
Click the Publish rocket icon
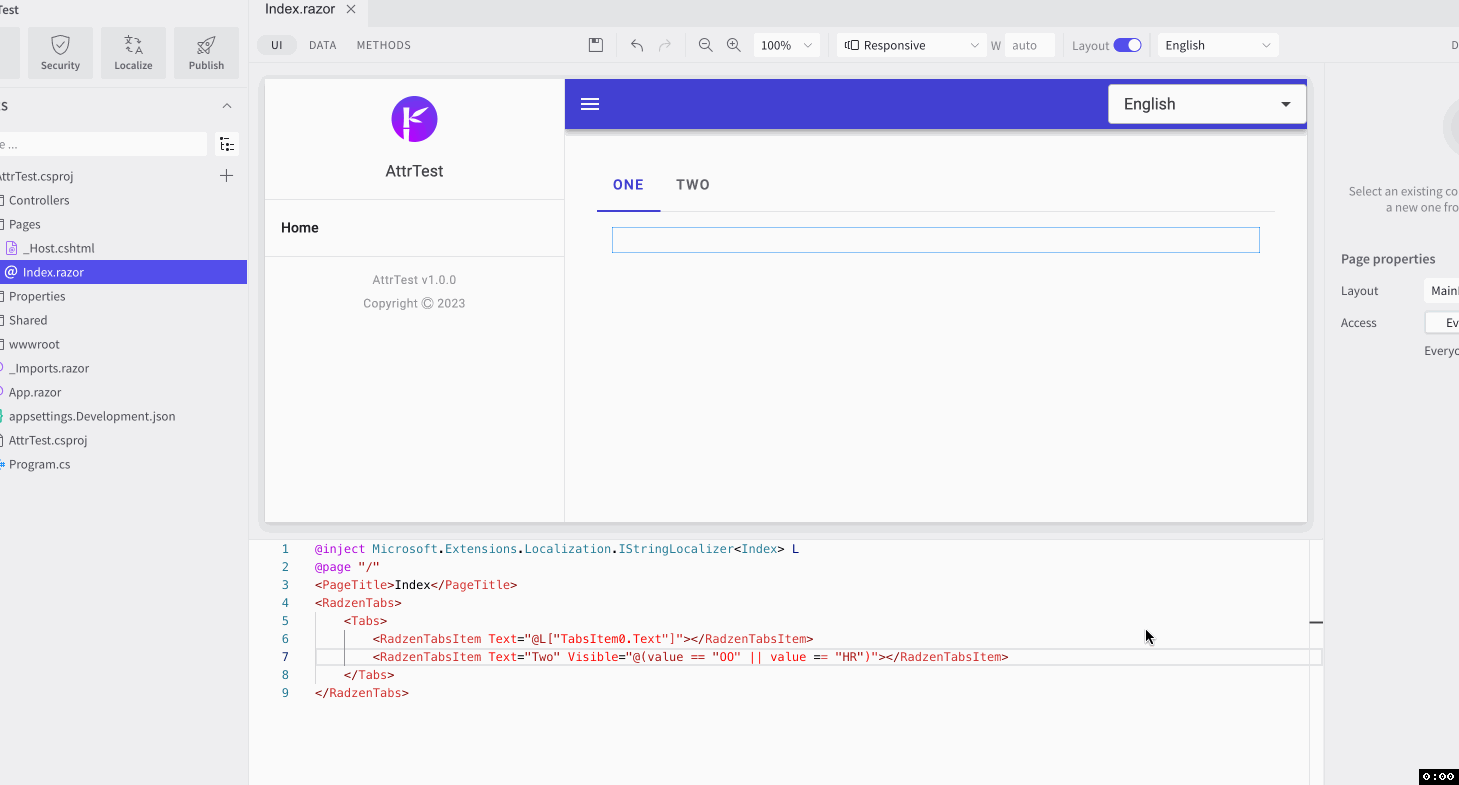pyautogui.click(x=206, y=45)
